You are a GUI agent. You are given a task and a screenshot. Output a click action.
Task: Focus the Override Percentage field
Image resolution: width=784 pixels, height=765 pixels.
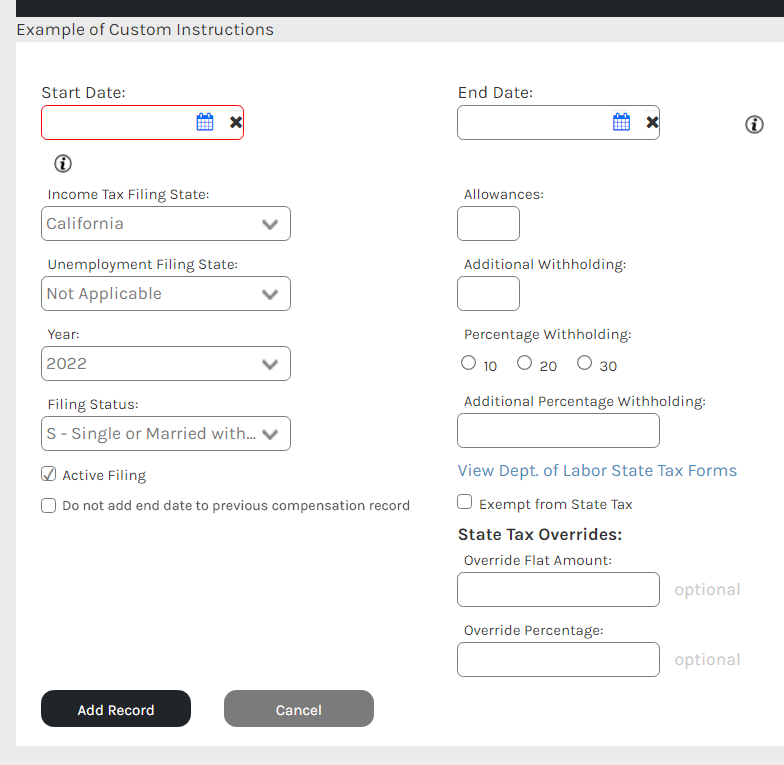558,660
